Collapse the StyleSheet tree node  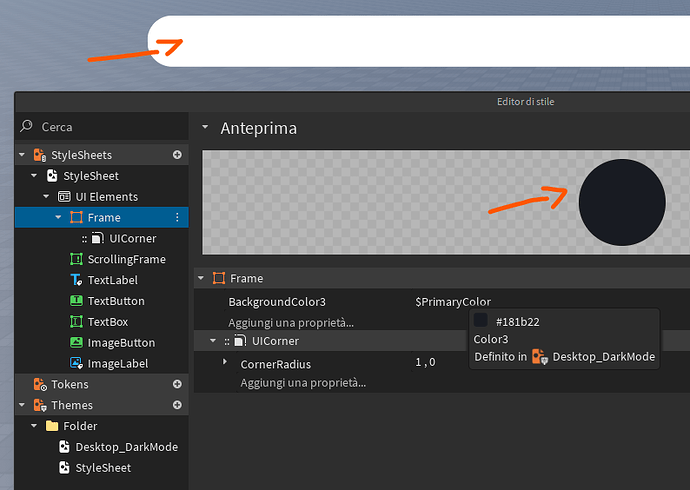click(34, 176)
